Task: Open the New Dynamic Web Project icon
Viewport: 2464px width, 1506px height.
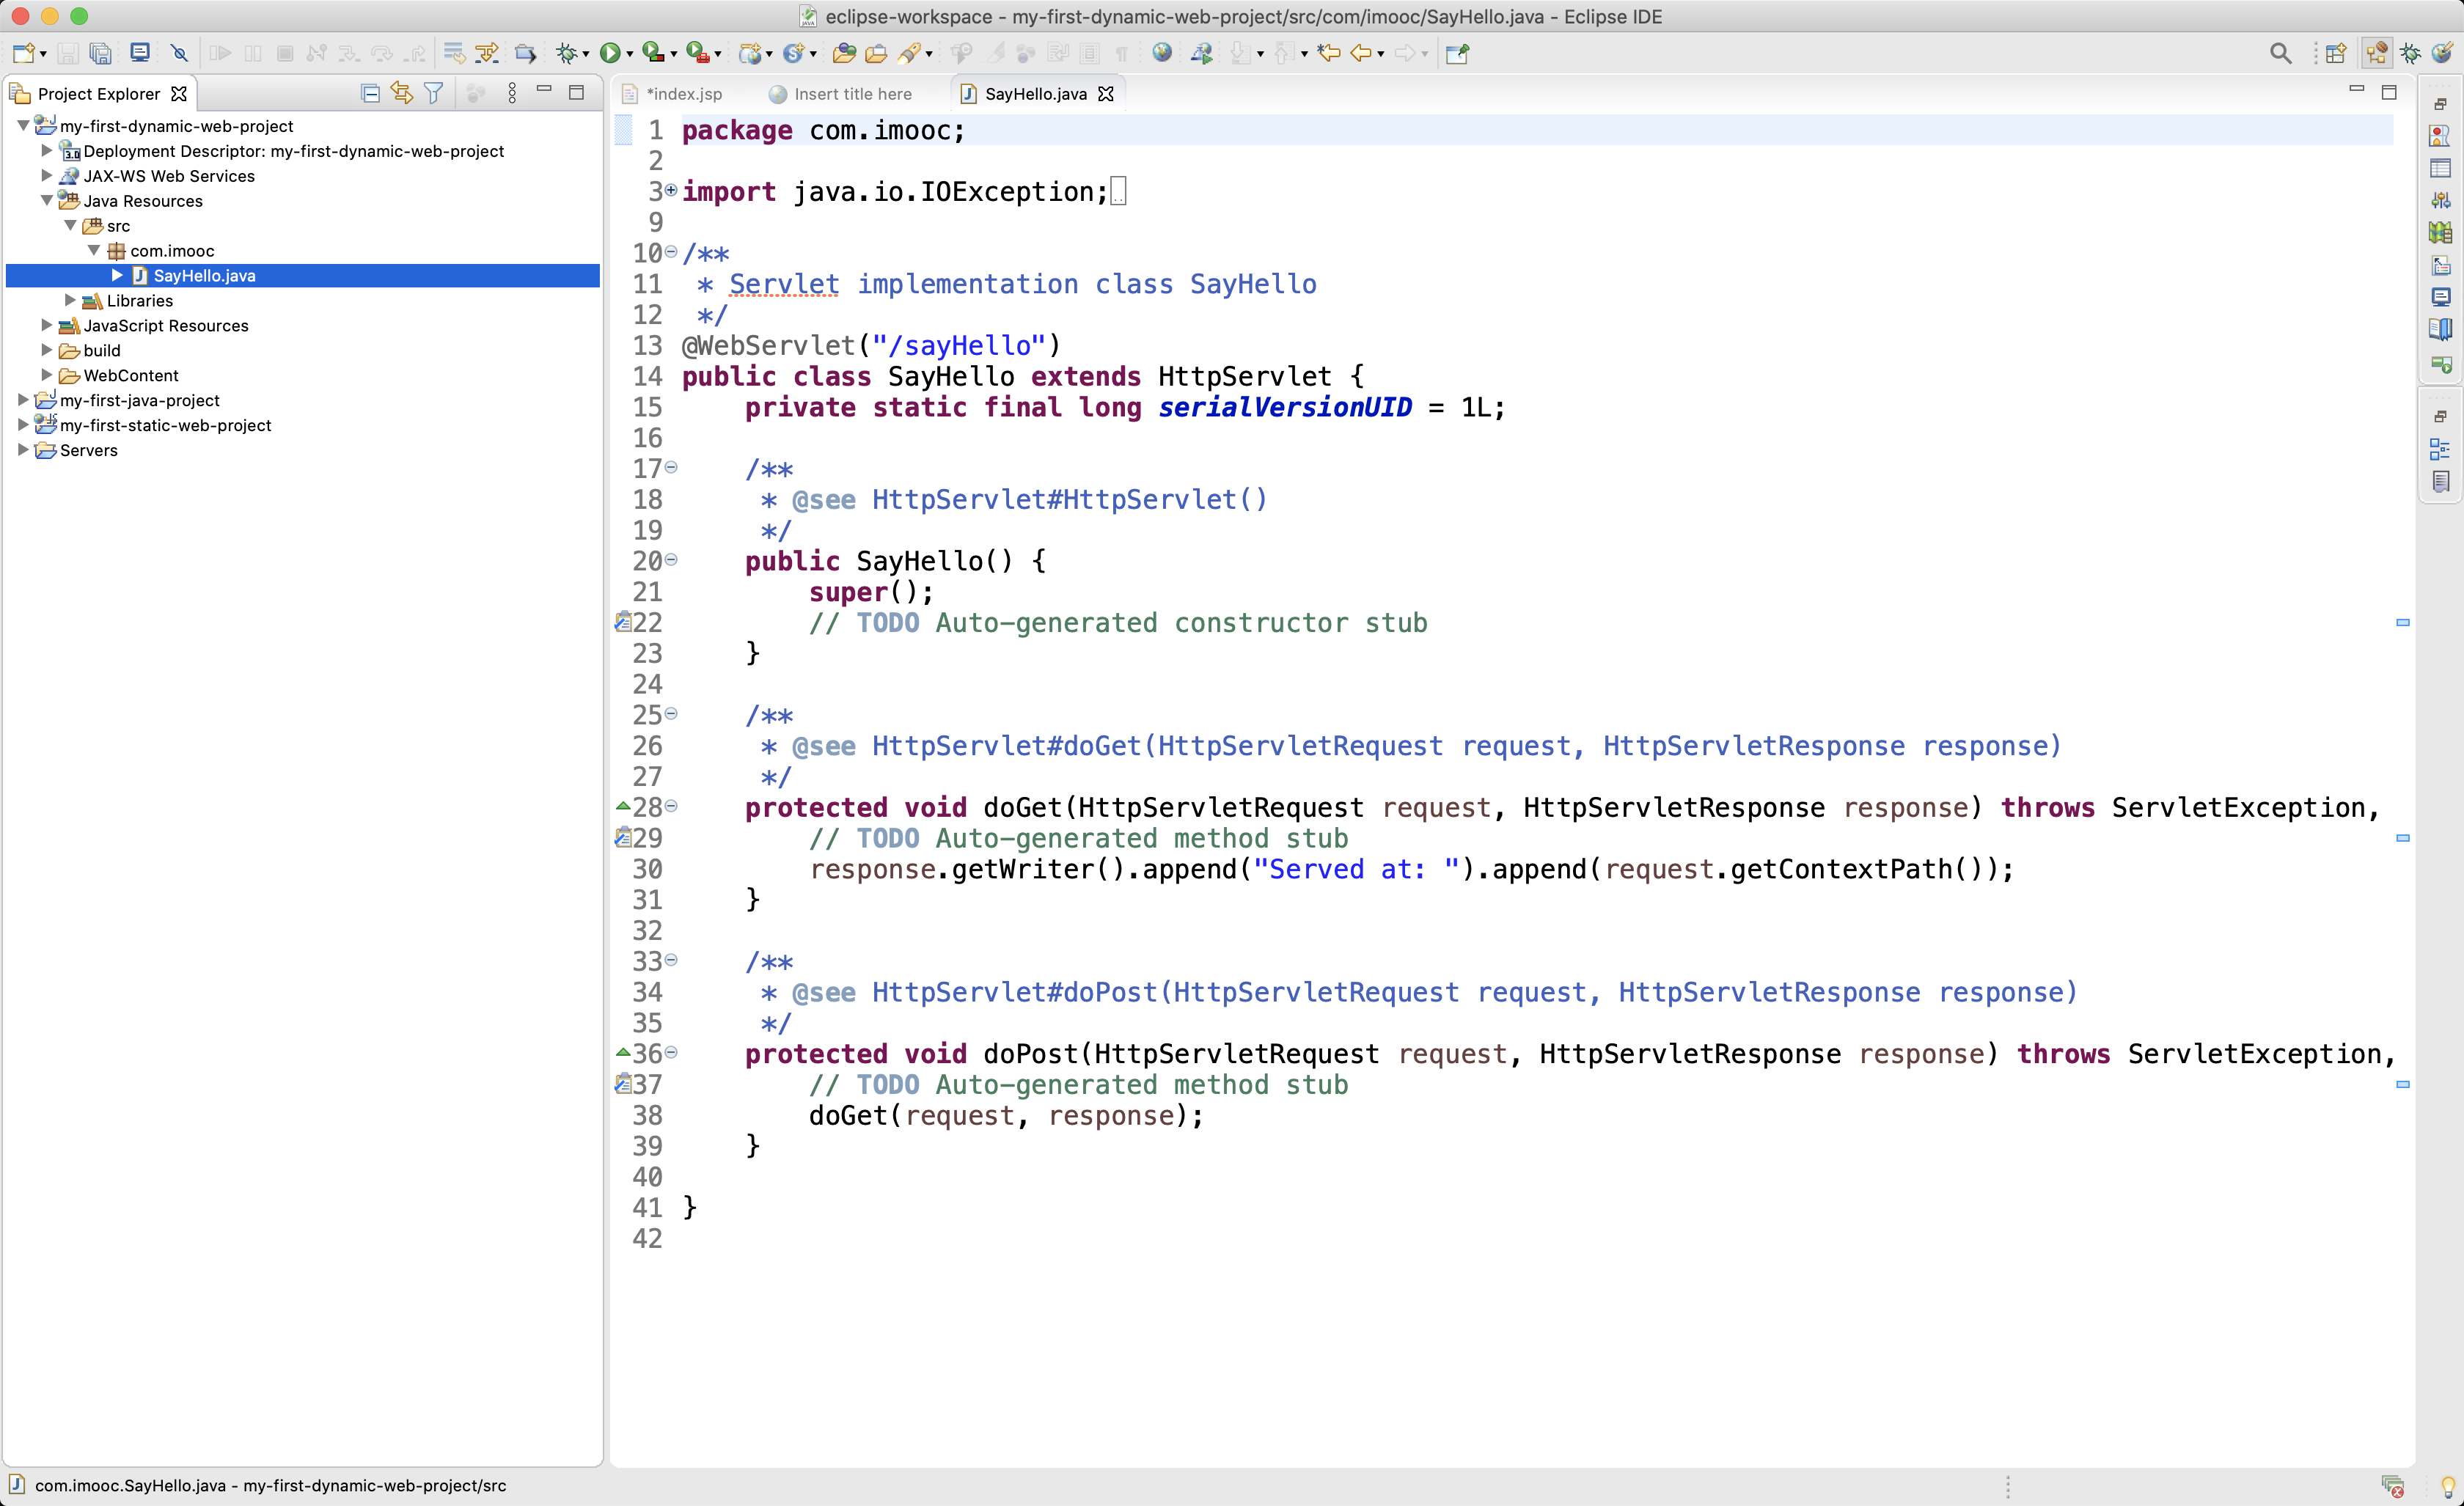Action: click(749, 53)
